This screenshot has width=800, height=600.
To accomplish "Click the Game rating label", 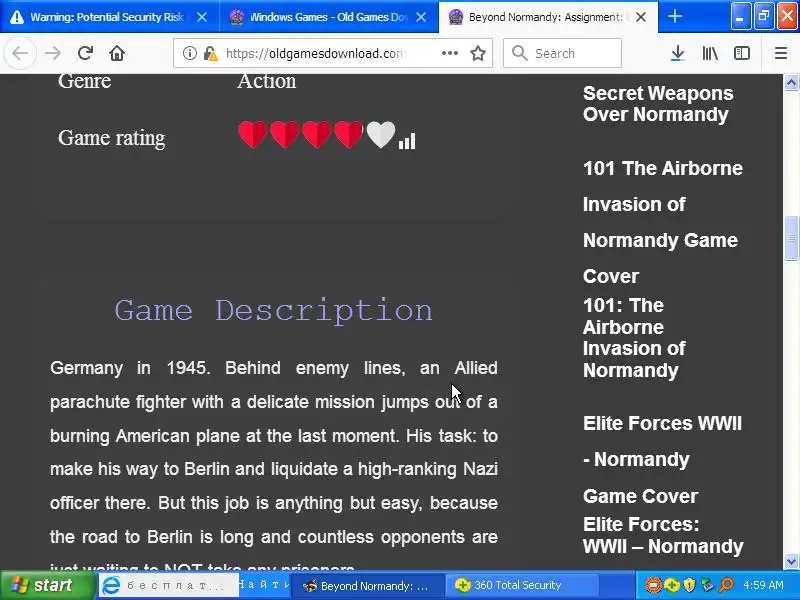I will point(111,138).
